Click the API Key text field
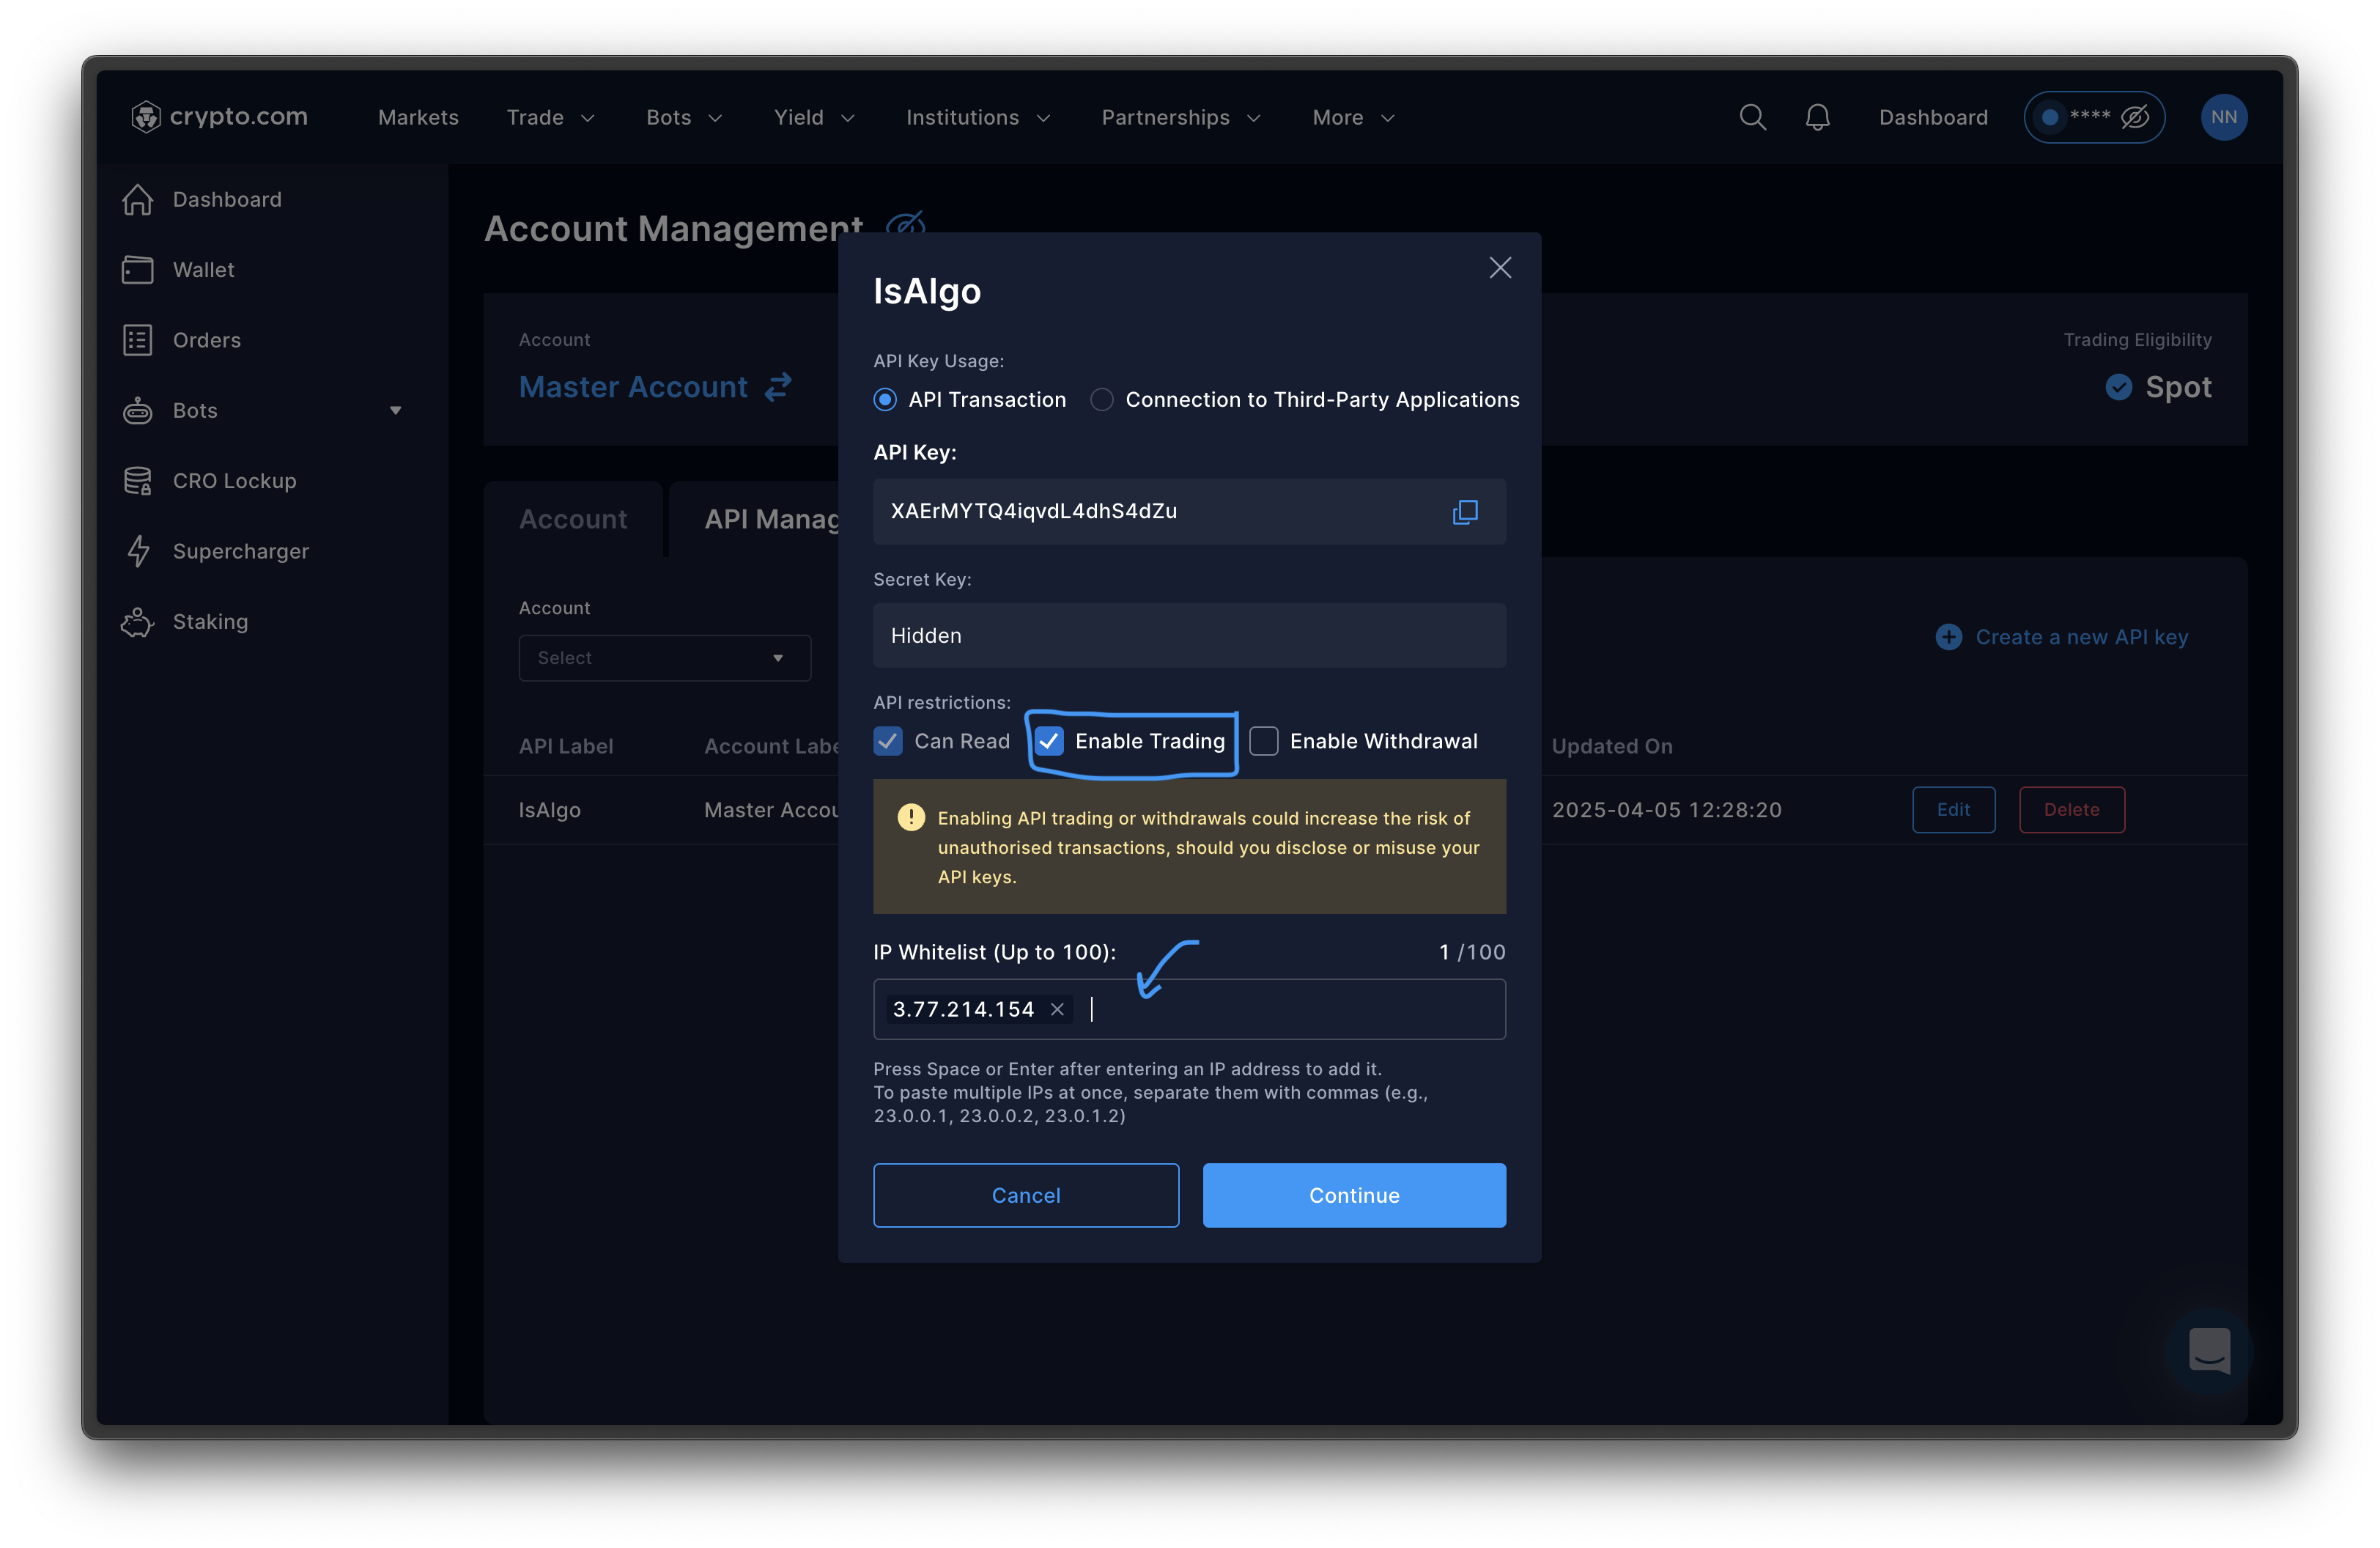The image size is (2380, 1548). tap(1189, 512)
